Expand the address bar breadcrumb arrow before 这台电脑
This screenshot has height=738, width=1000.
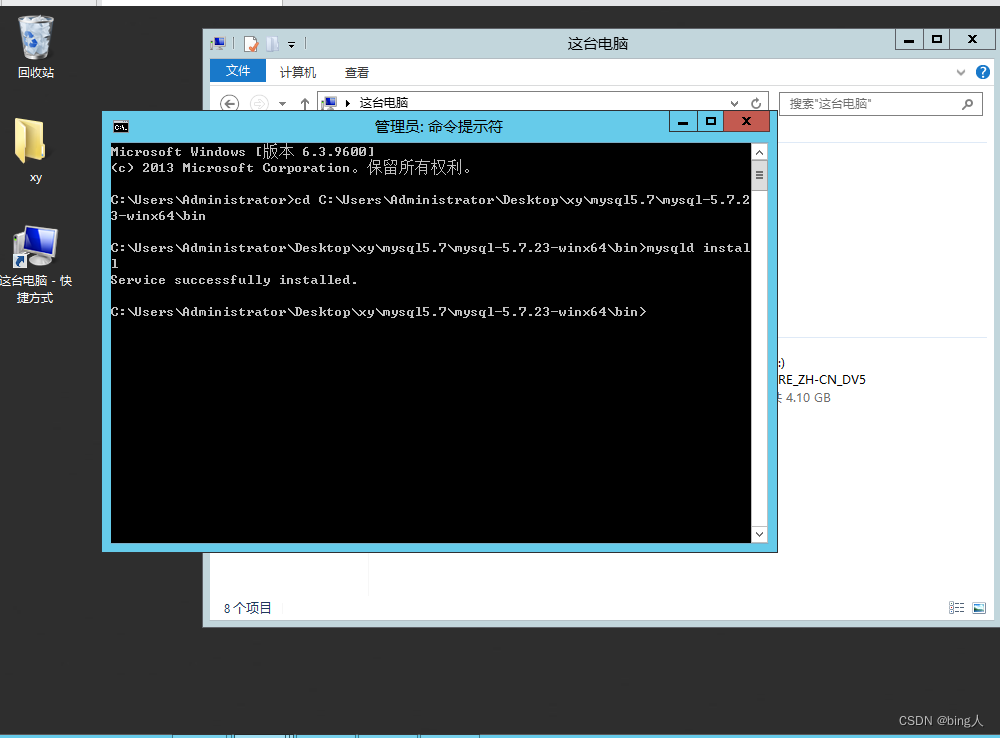click(x=348, y=103)
